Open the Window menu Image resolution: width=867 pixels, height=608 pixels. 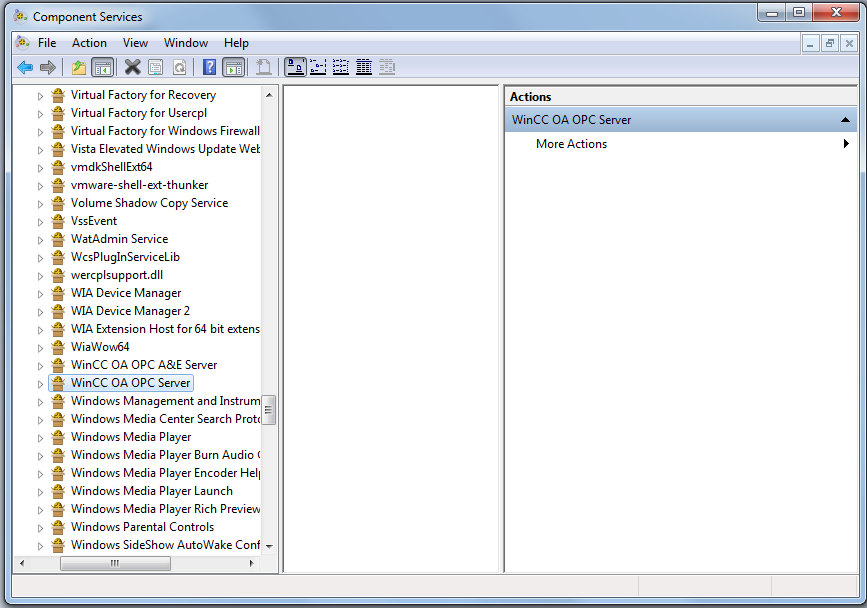(186, 43)
